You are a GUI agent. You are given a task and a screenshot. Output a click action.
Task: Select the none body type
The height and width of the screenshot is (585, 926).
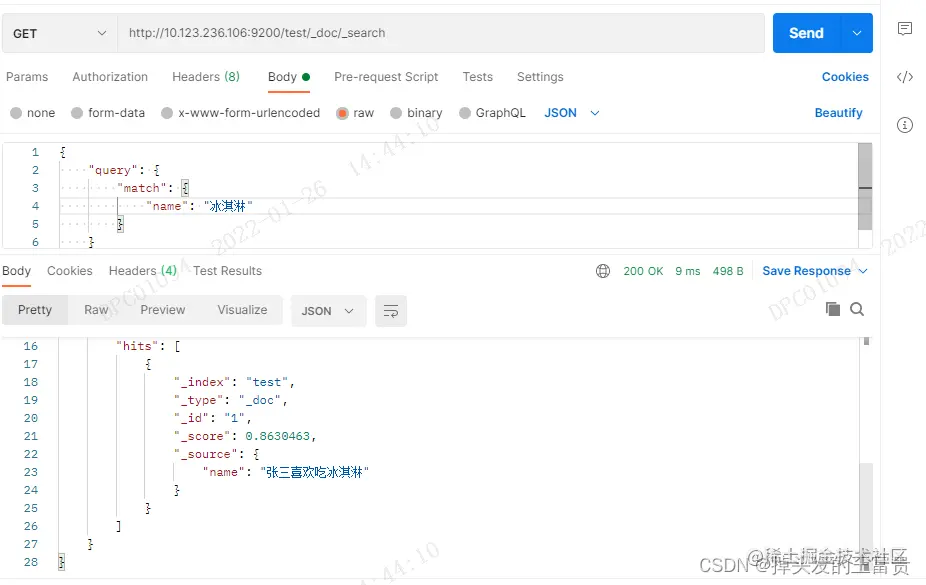[32, 113]
